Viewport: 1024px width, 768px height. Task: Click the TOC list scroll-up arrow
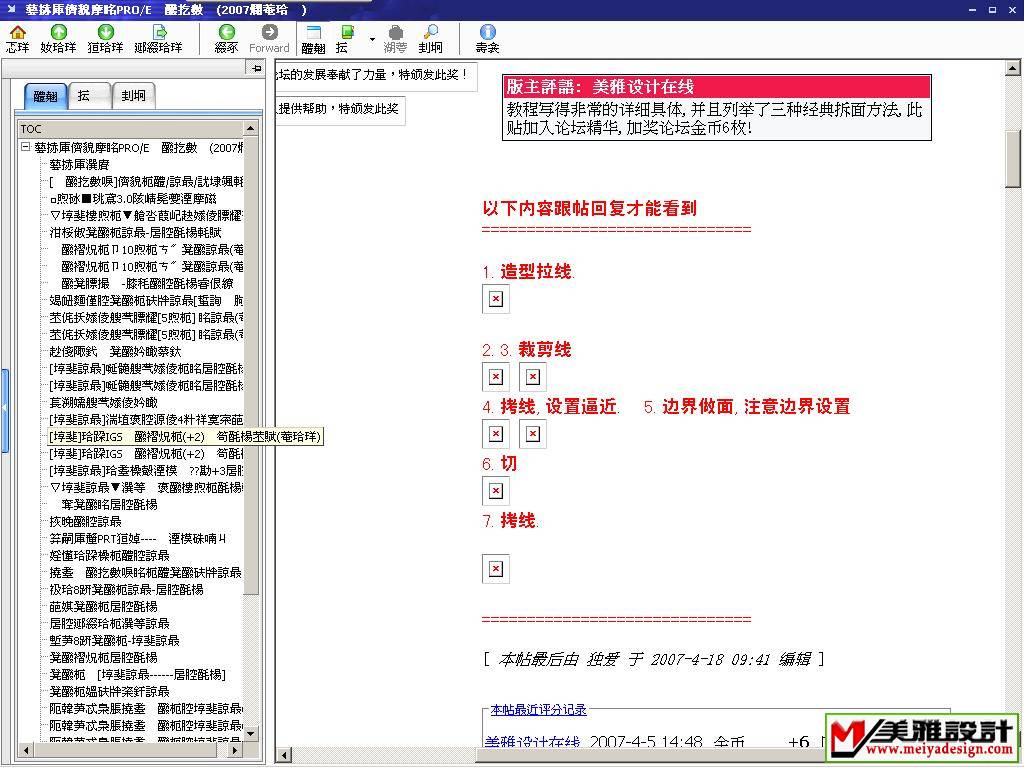point(251,129)
